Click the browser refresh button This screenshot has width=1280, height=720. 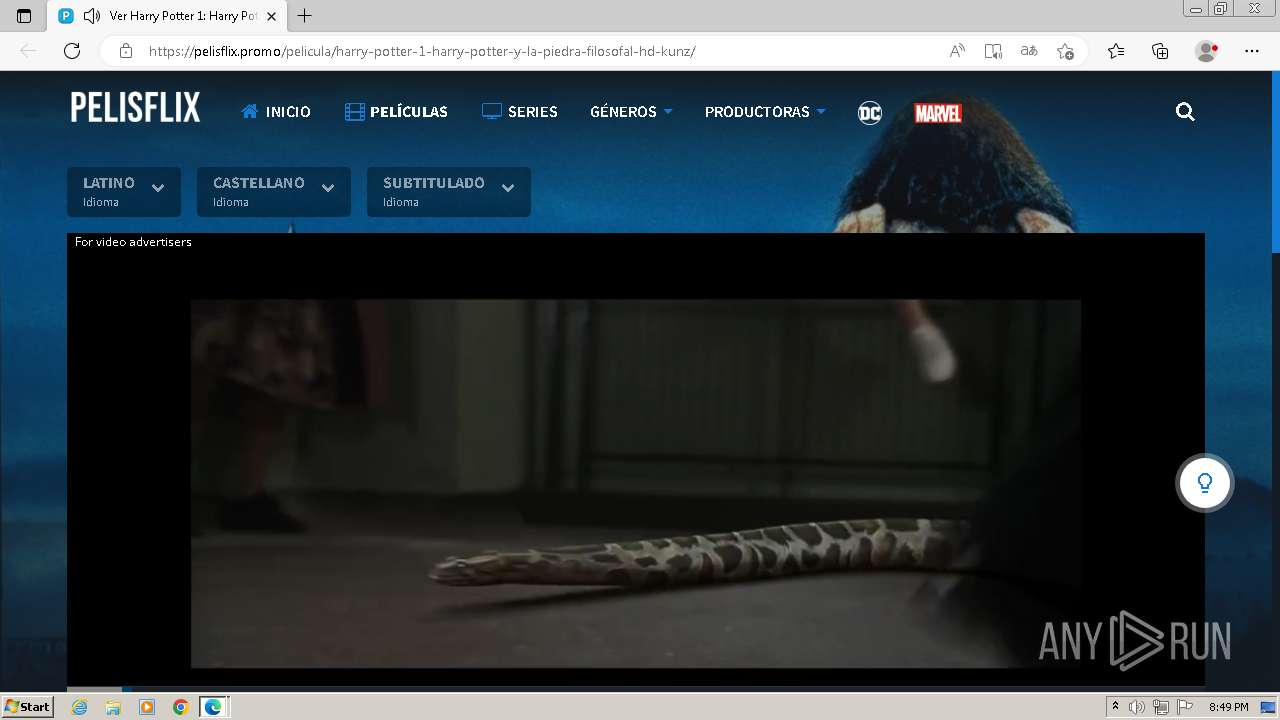coord(72,51)
